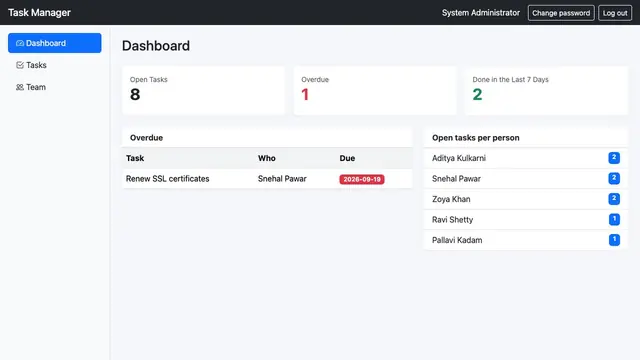Click the Dashboard speedometer icon in sidebar
Image resolution: width=640 pixels, height=360 pixels.
pos(20,43)
